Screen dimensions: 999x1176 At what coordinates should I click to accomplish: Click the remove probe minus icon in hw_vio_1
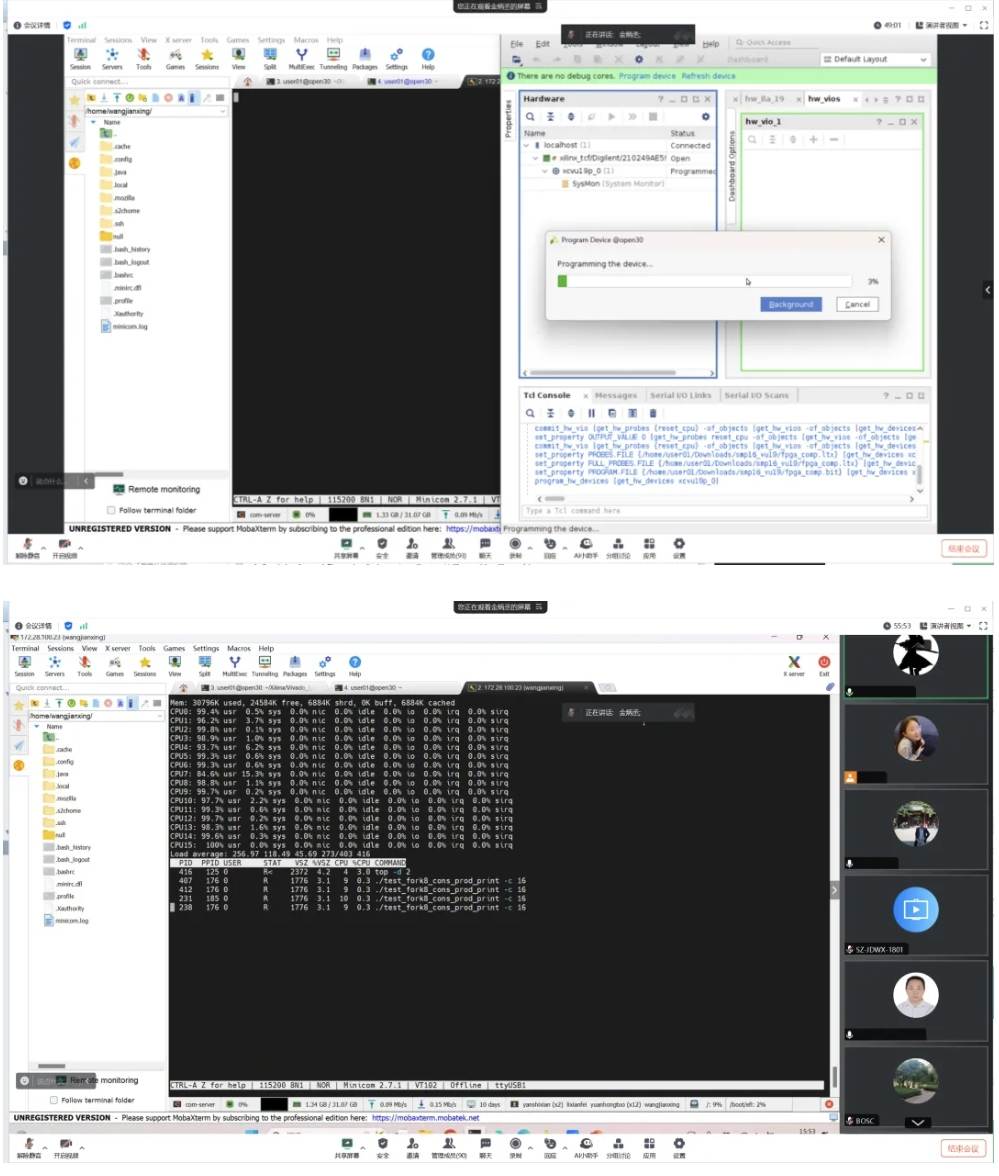[x=833, y=140]
